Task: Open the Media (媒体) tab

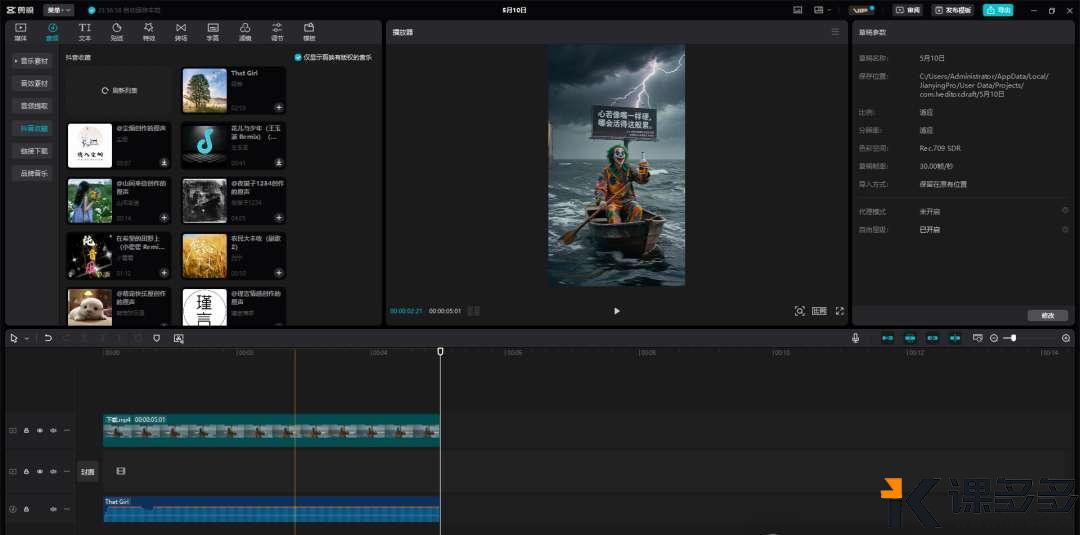Action: [21, 32]
